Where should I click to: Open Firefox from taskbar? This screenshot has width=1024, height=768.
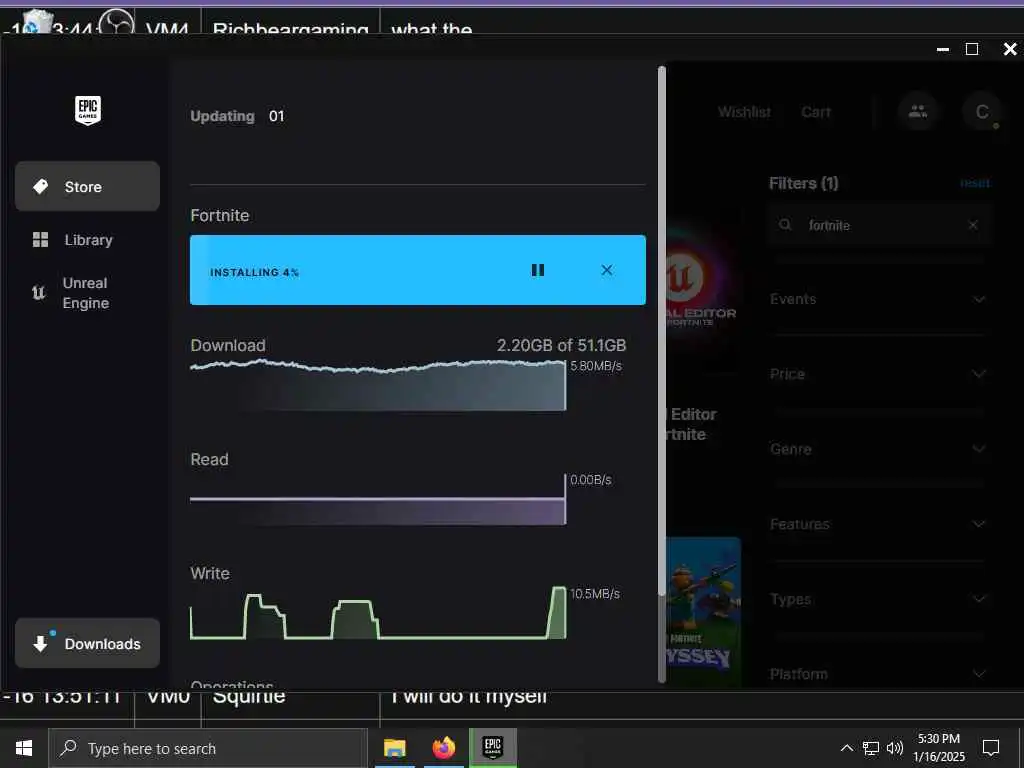coord(443,748)
